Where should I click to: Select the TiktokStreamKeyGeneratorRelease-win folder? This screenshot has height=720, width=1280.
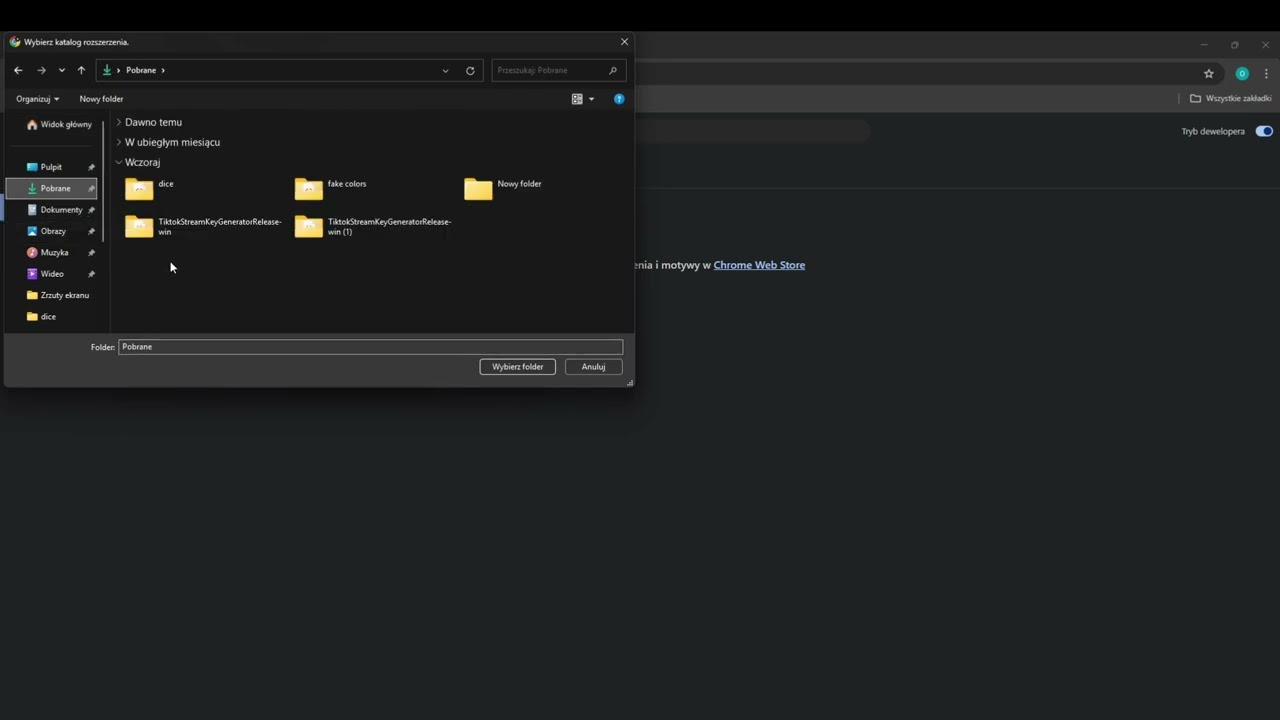[204, 227]
